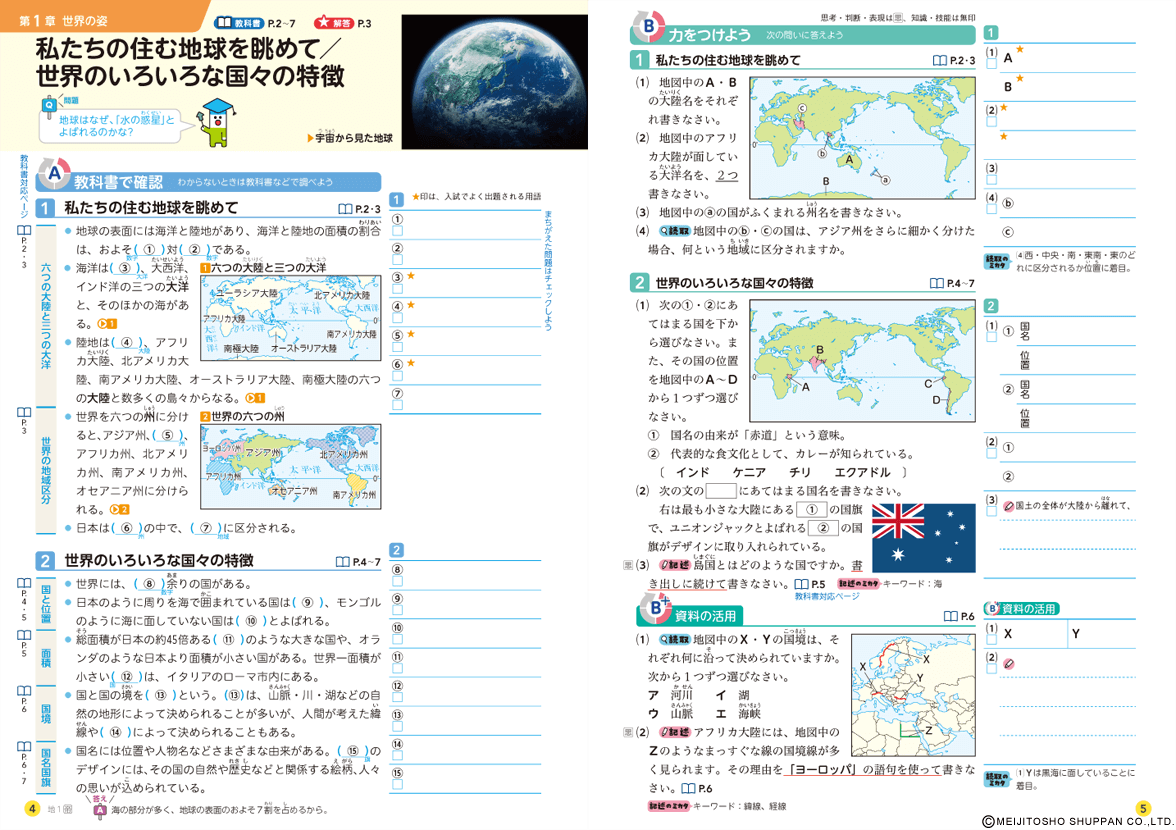Click the Australian flag image
Image resolution: width=1176 pixels, height=830 pixels.
pos(923,538)
